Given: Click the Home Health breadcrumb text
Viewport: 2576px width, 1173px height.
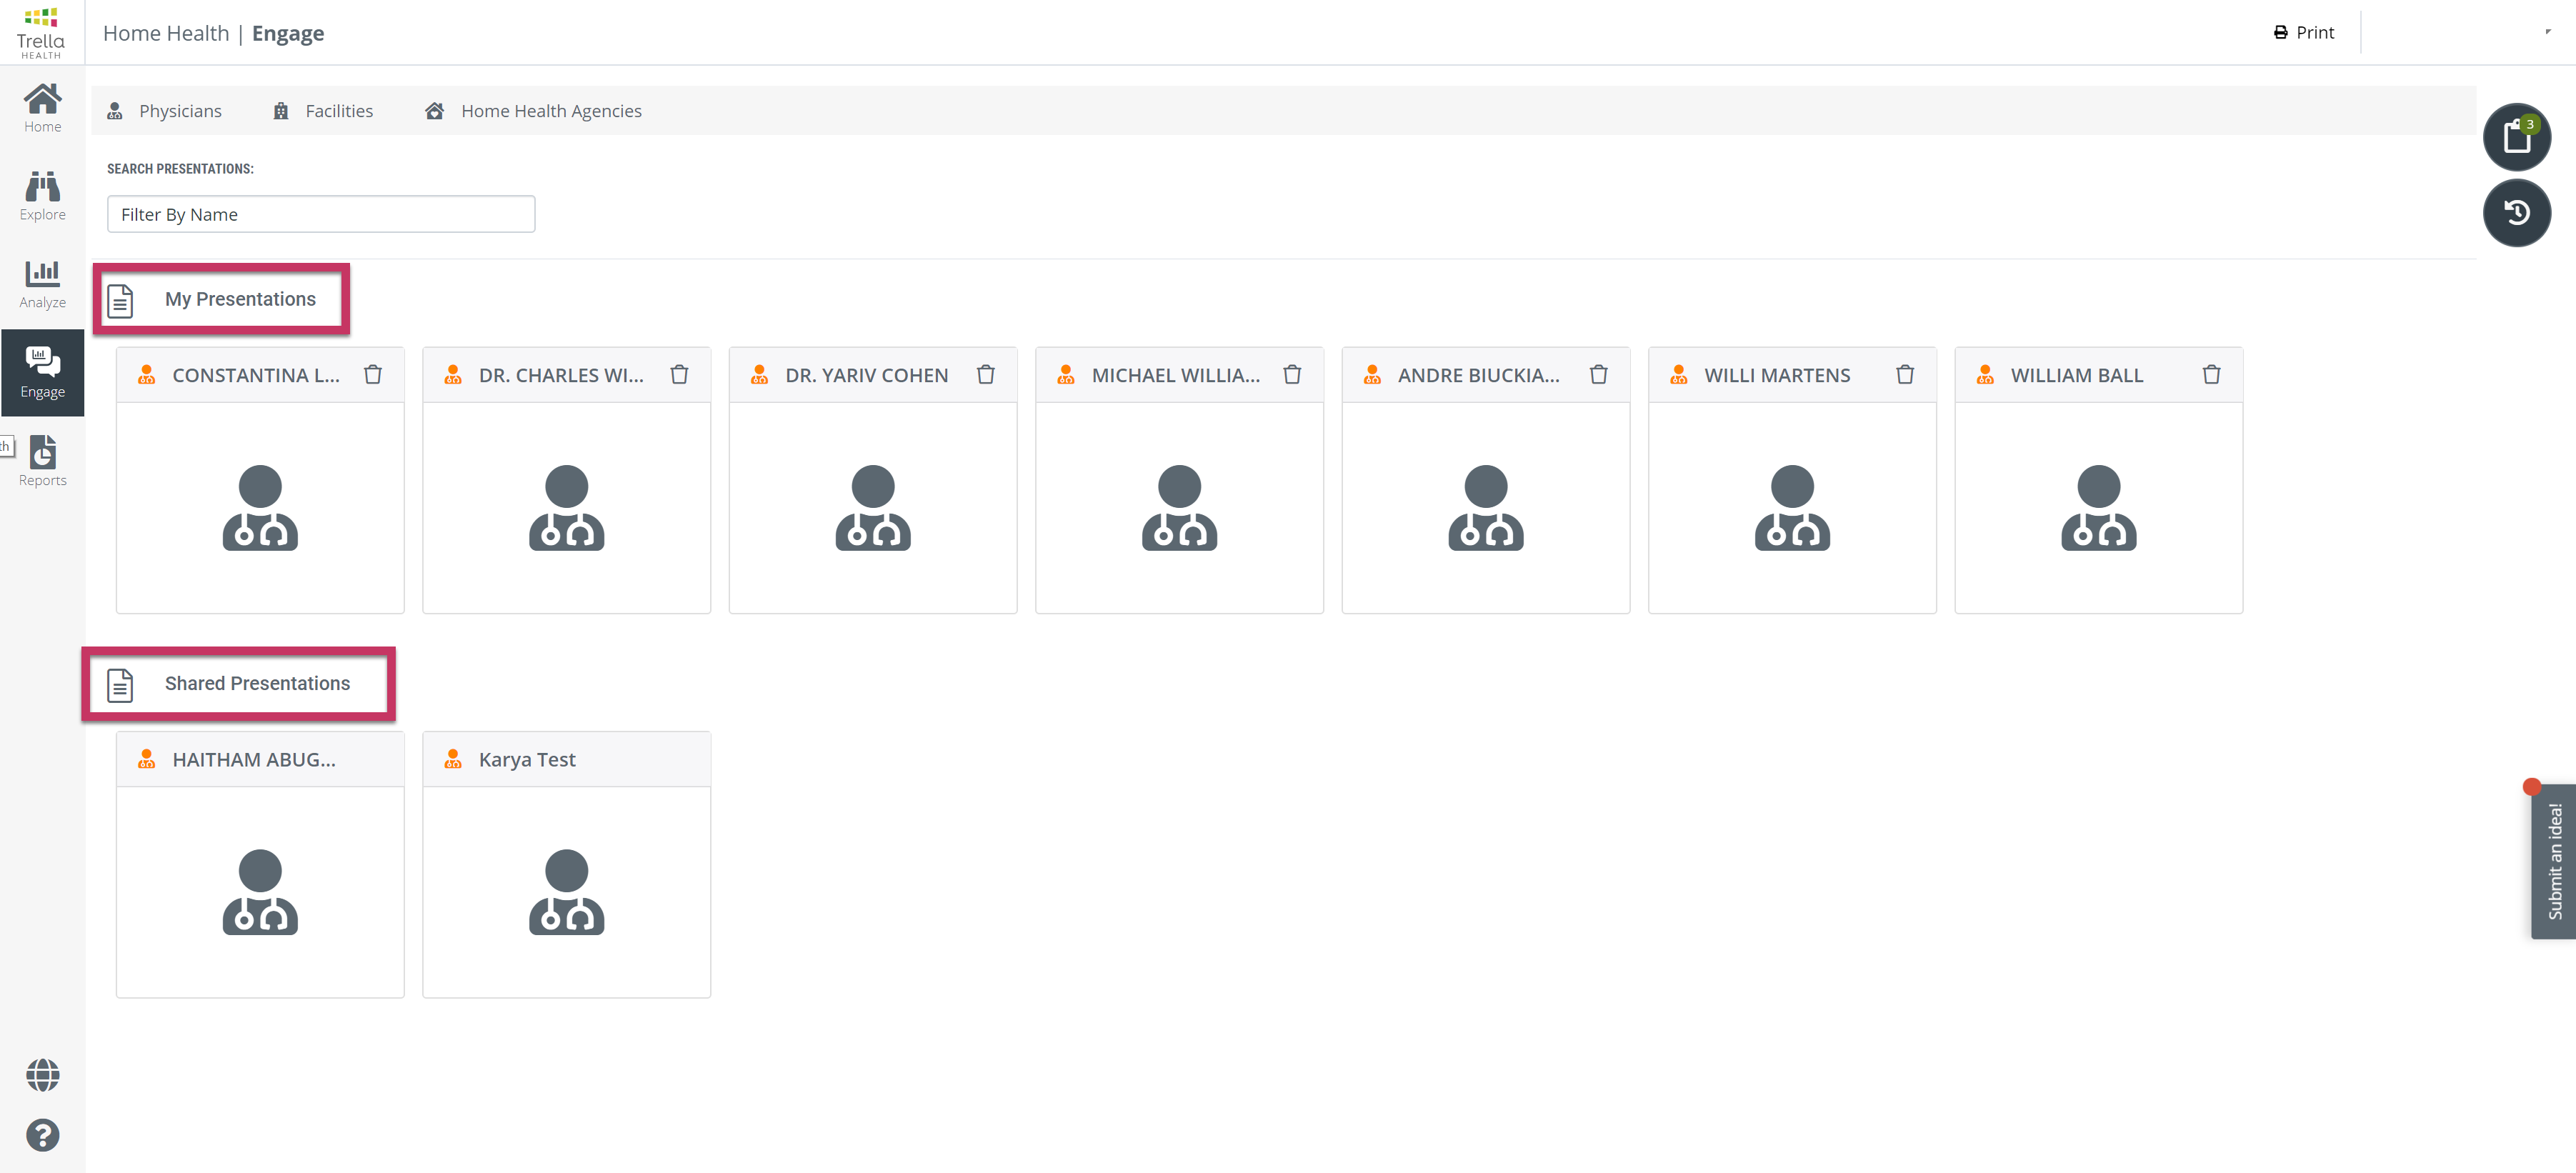Looking at the screenshot, I should click(166, 33).
